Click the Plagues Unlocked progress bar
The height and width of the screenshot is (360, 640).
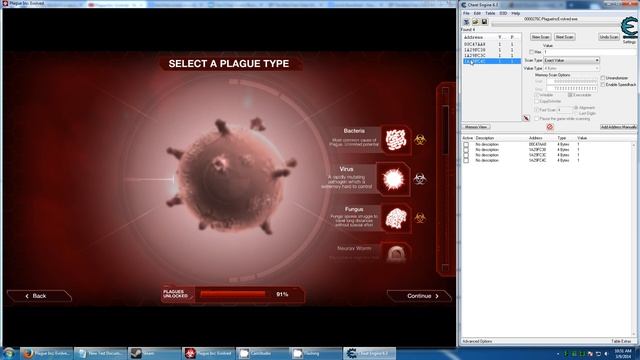[233, 294]
